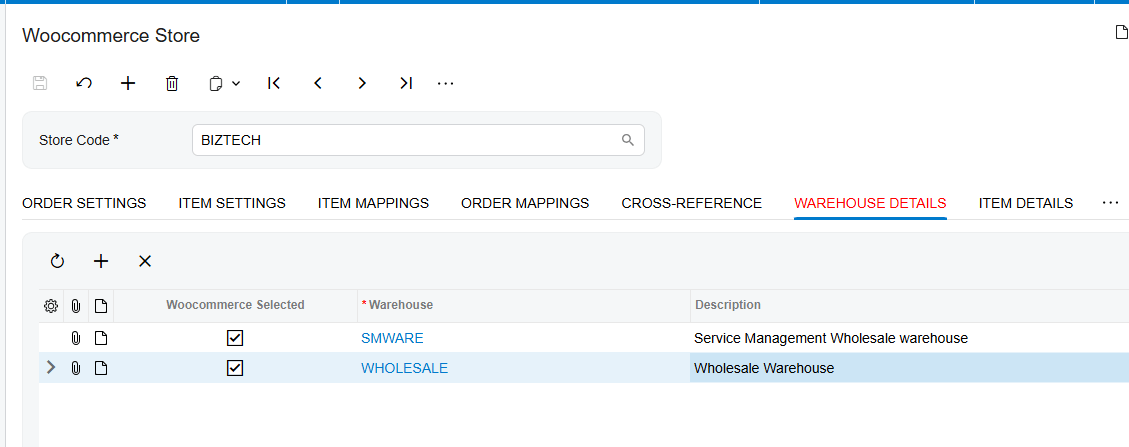The height and width of the screenshot is (447, 1129).
Task: Undo changes with the Cancel arrow
Action: tap(84, 83)
